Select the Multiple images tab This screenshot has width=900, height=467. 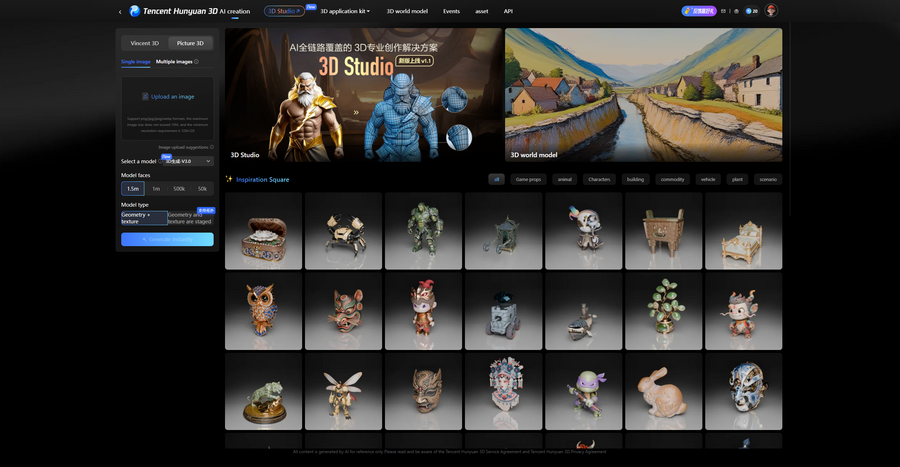click(174, 62)
